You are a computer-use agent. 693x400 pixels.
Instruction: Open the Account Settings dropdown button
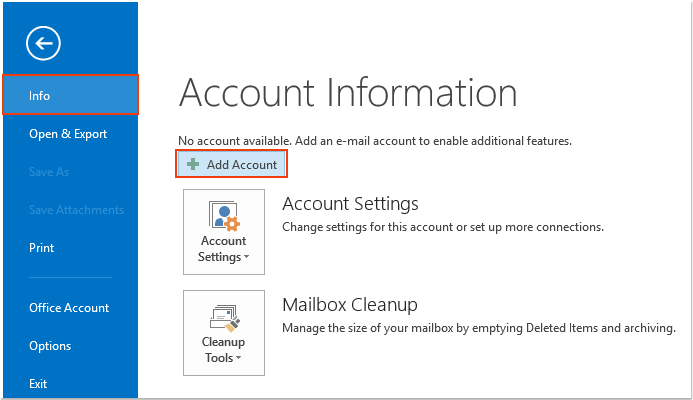[224, 232]
